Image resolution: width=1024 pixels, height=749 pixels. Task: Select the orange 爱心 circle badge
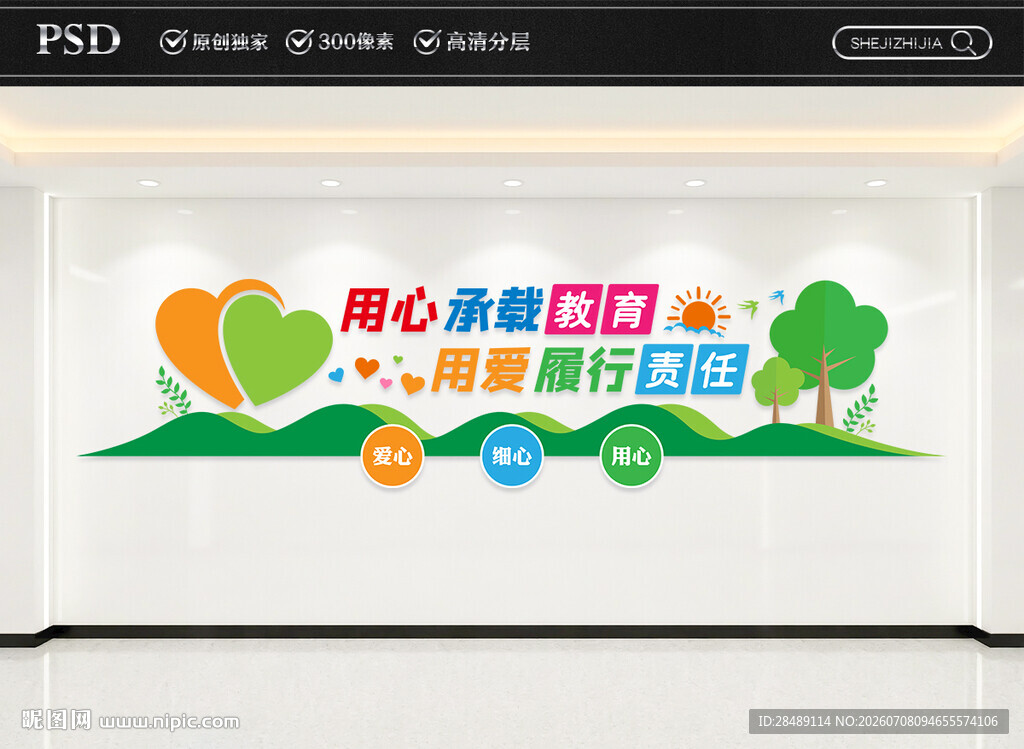(392, 456)
